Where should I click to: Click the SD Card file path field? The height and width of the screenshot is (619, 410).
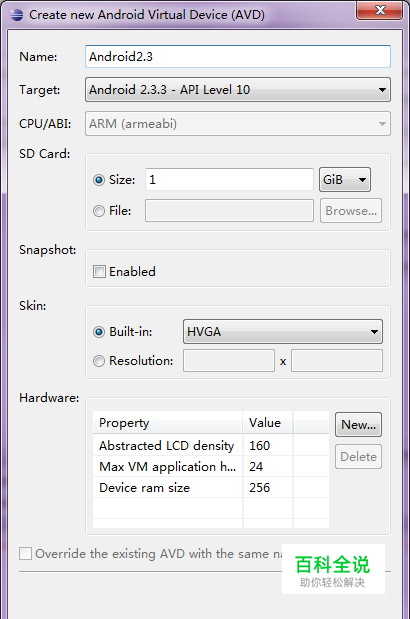coord(229,210)
